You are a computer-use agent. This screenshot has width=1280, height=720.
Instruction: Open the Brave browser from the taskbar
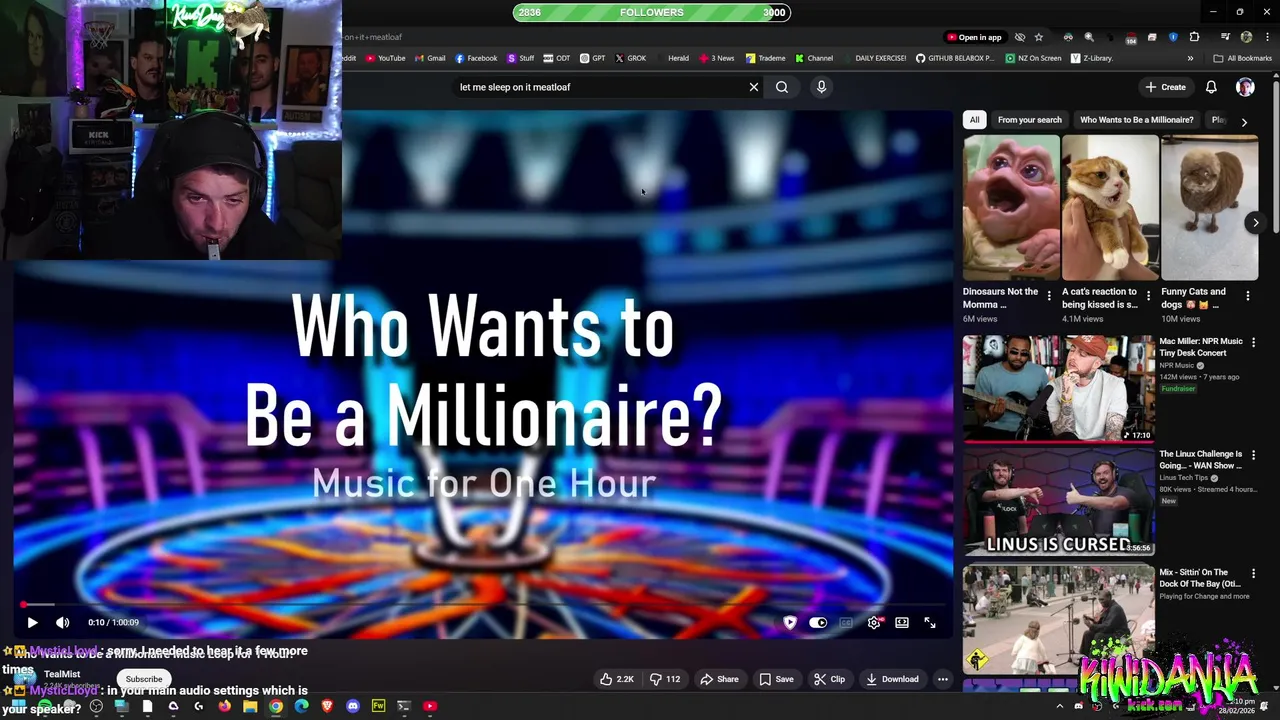[327, 706]
